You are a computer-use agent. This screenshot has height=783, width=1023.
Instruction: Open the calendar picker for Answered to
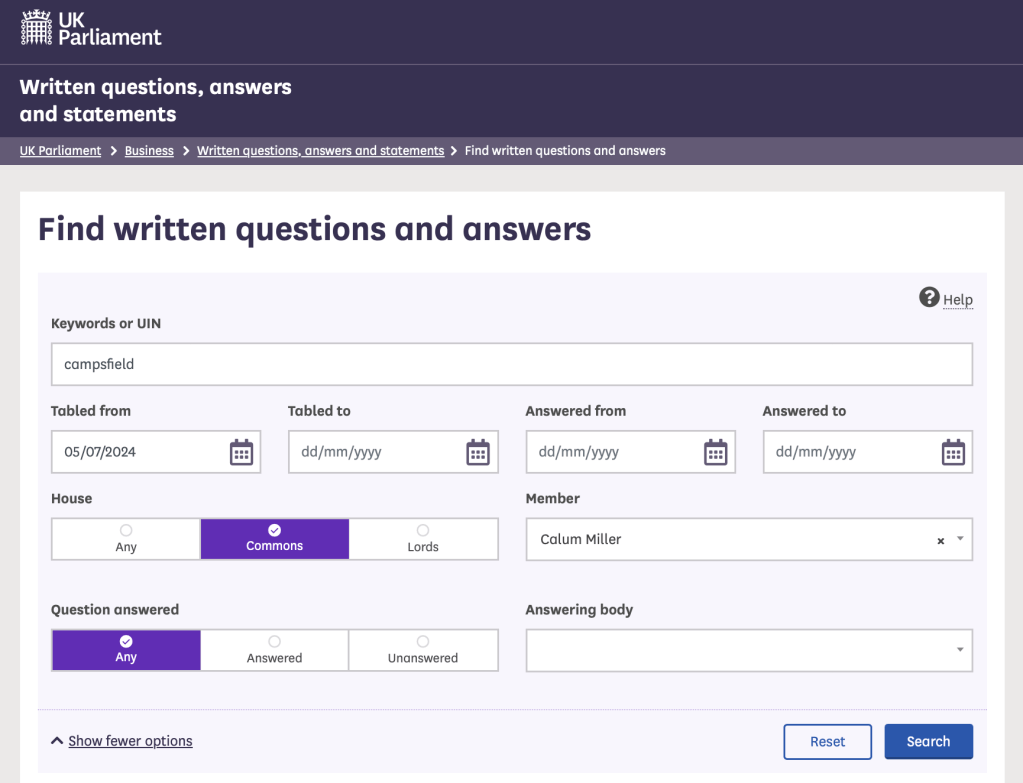pyautogui.click(x=951, y=452)
